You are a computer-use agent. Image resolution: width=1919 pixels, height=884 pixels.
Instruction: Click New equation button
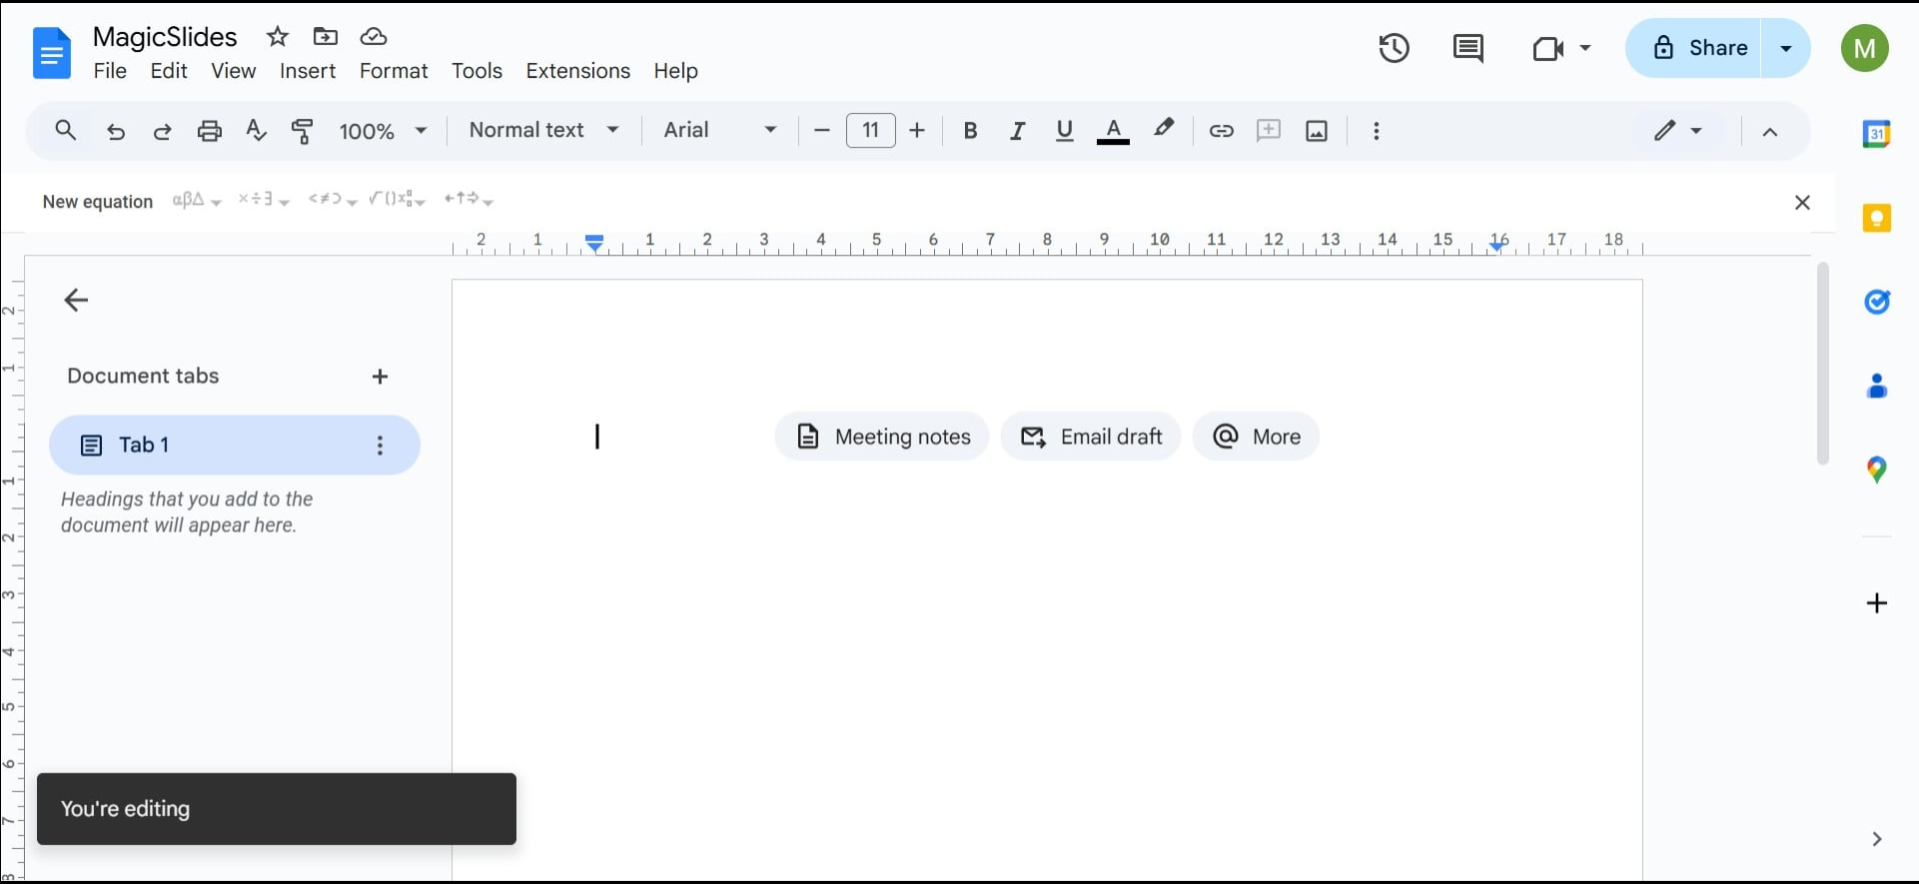tap(98, 201)
